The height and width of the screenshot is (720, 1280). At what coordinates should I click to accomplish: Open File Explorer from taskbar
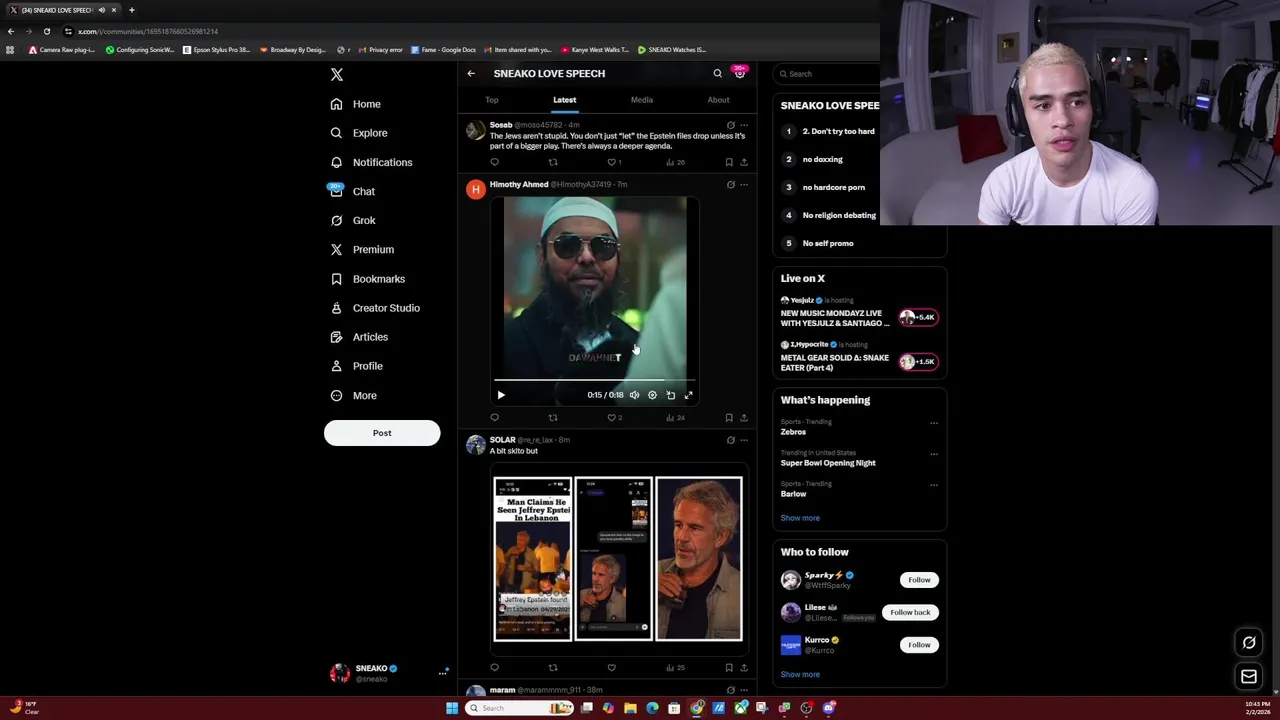coord(630,708)
